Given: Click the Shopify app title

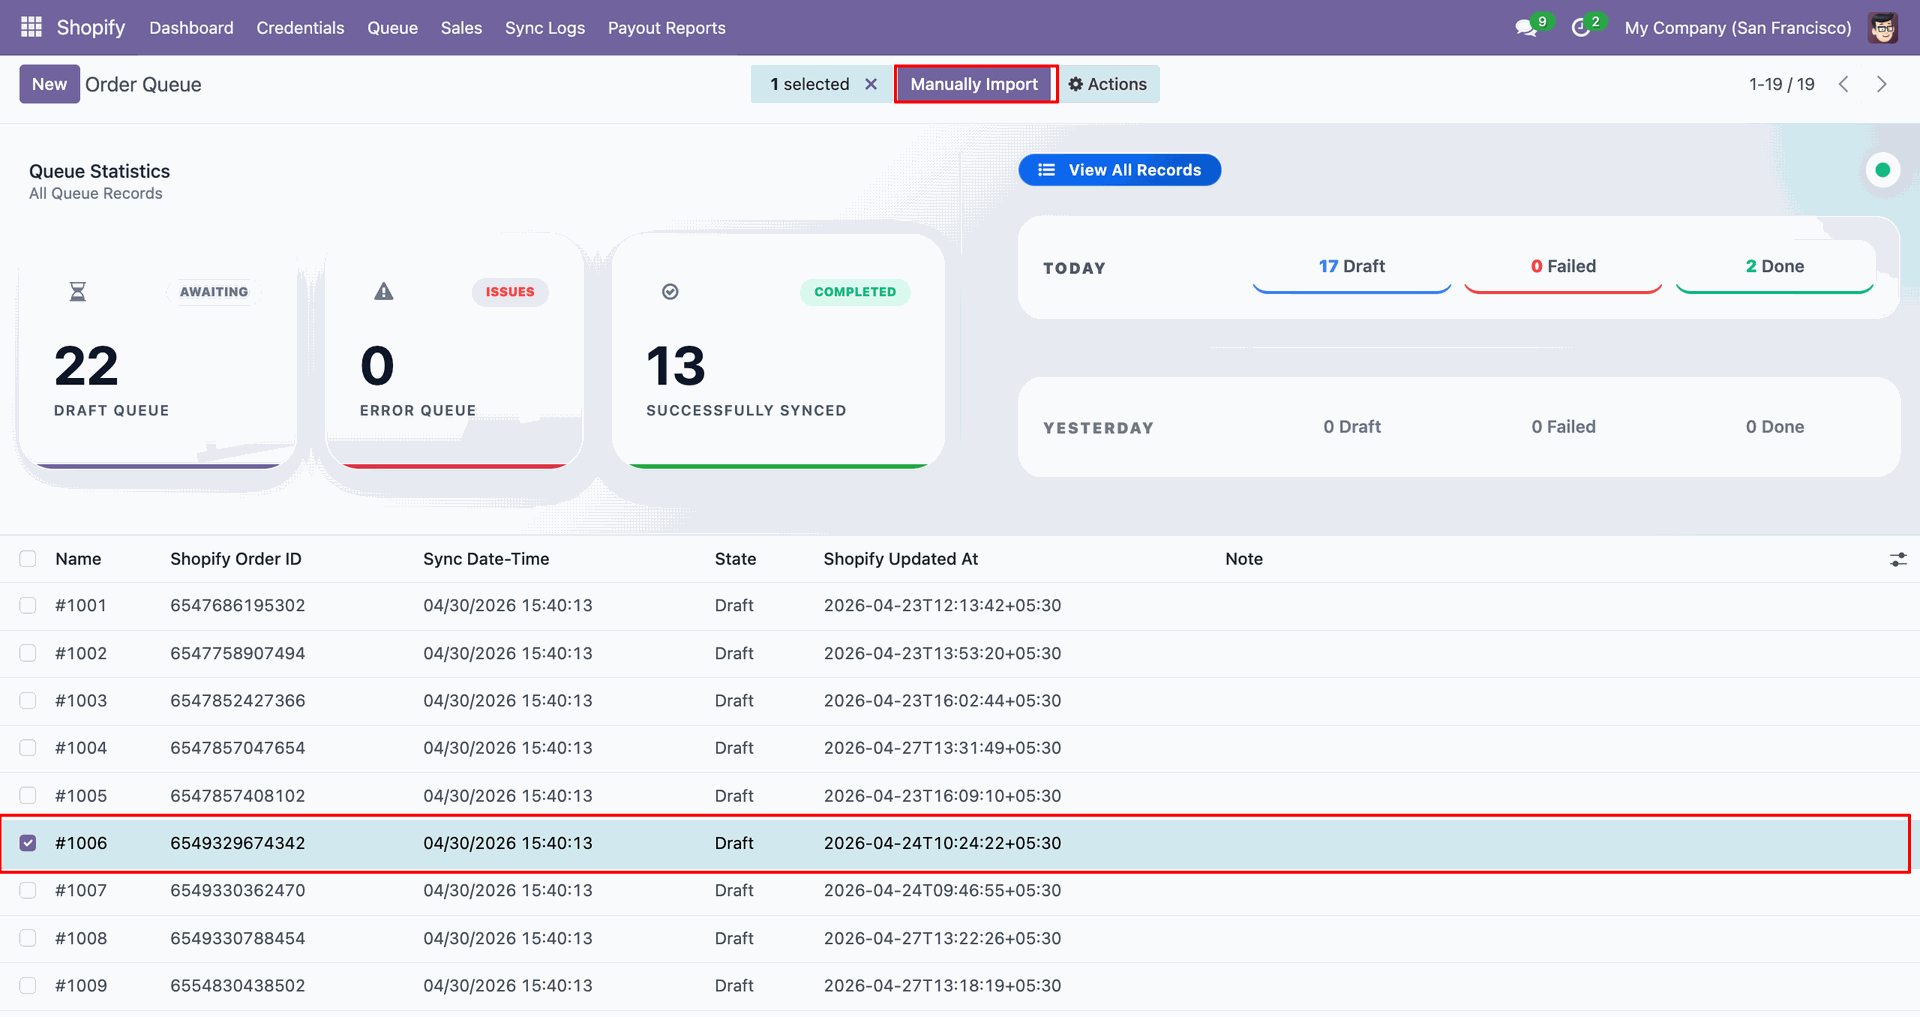Looking at the screenshot, I should coord(91,27).
